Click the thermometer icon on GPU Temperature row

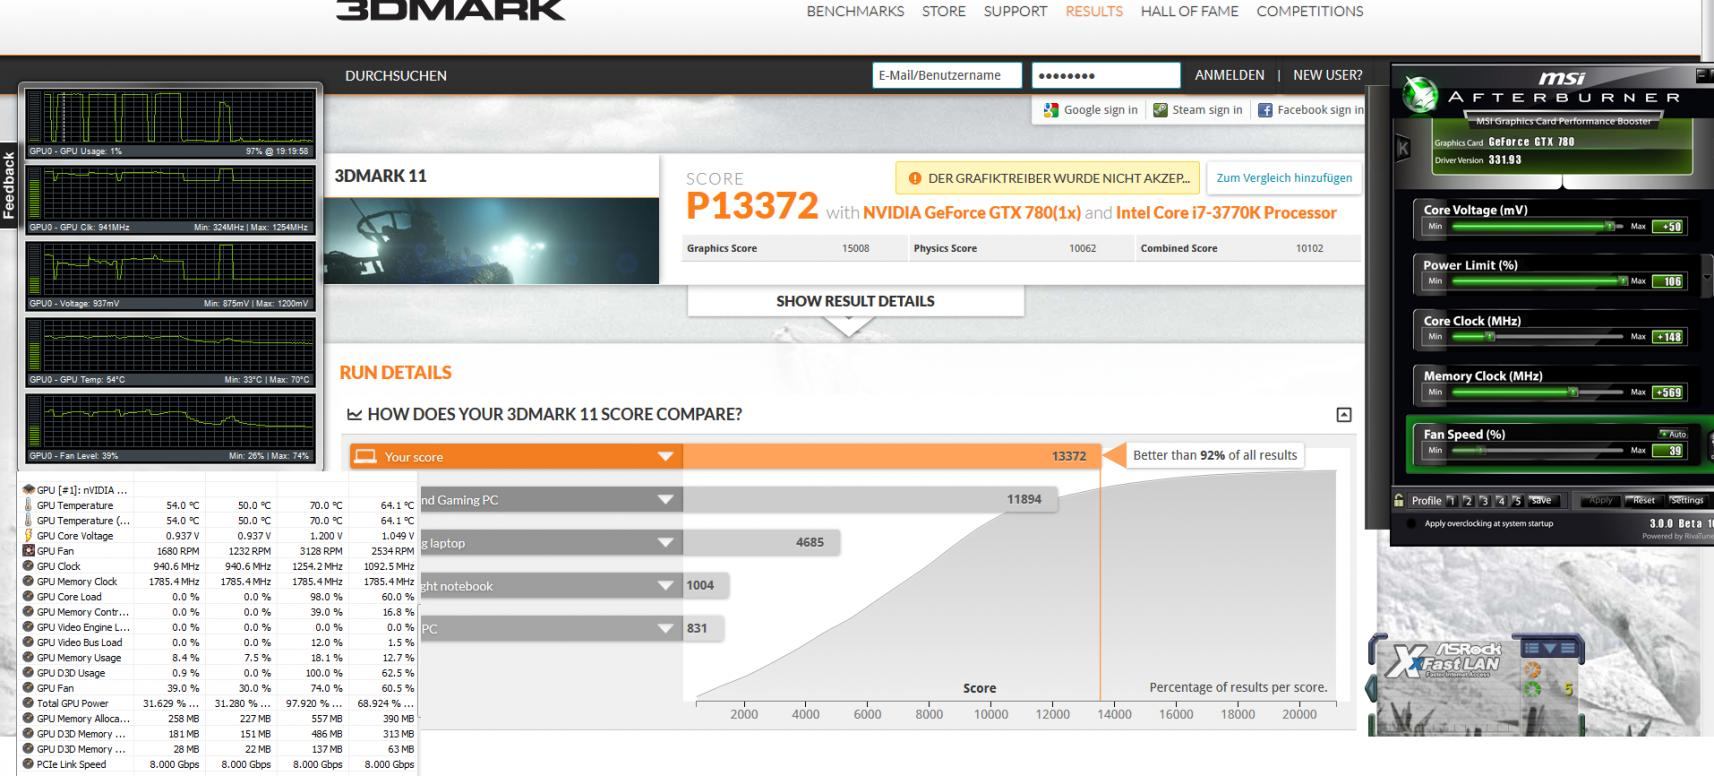(x=28, y=505)
